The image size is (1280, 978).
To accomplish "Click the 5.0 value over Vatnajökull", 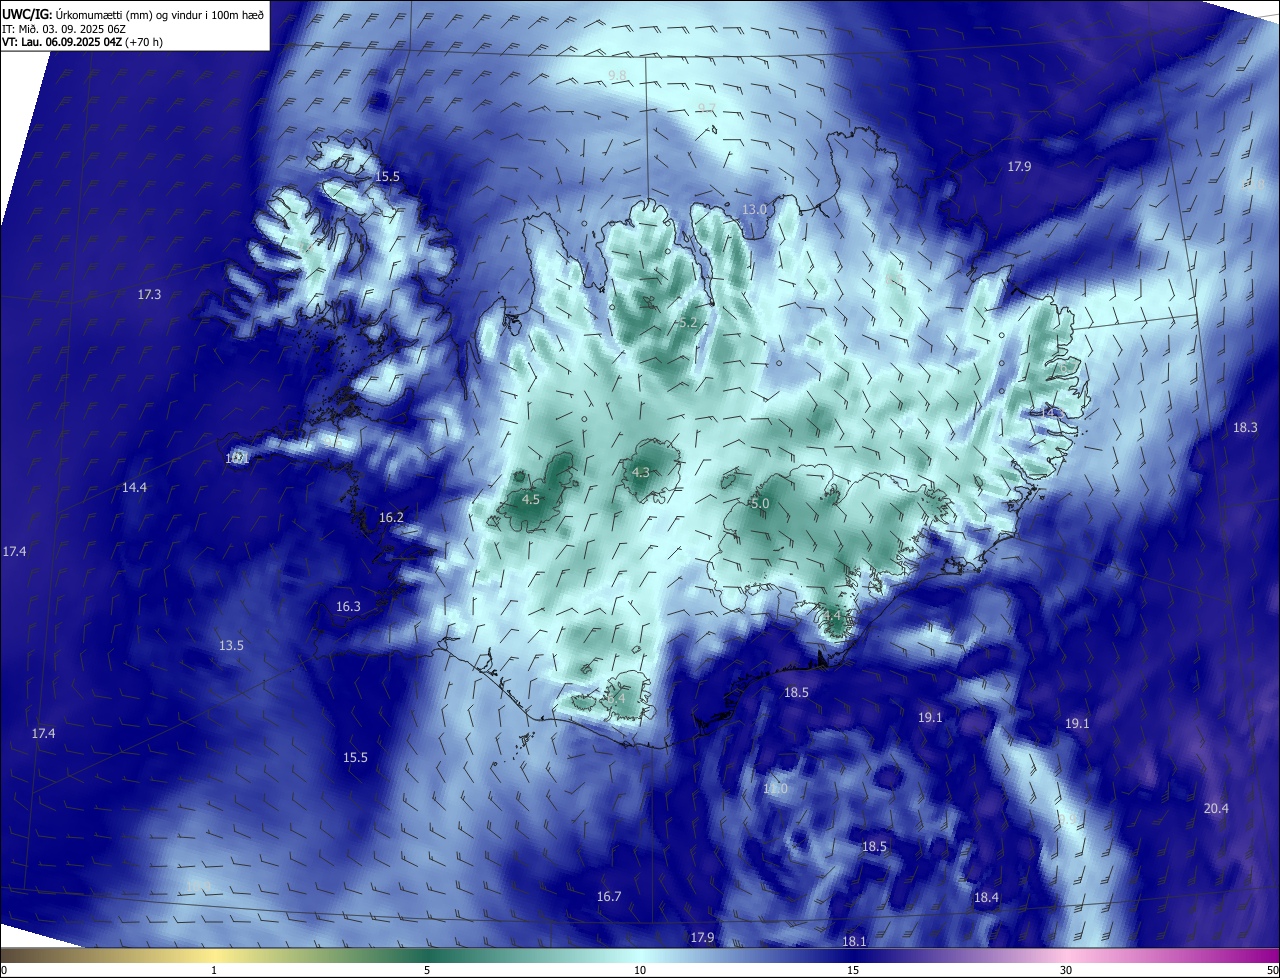I will coord(759,503).
